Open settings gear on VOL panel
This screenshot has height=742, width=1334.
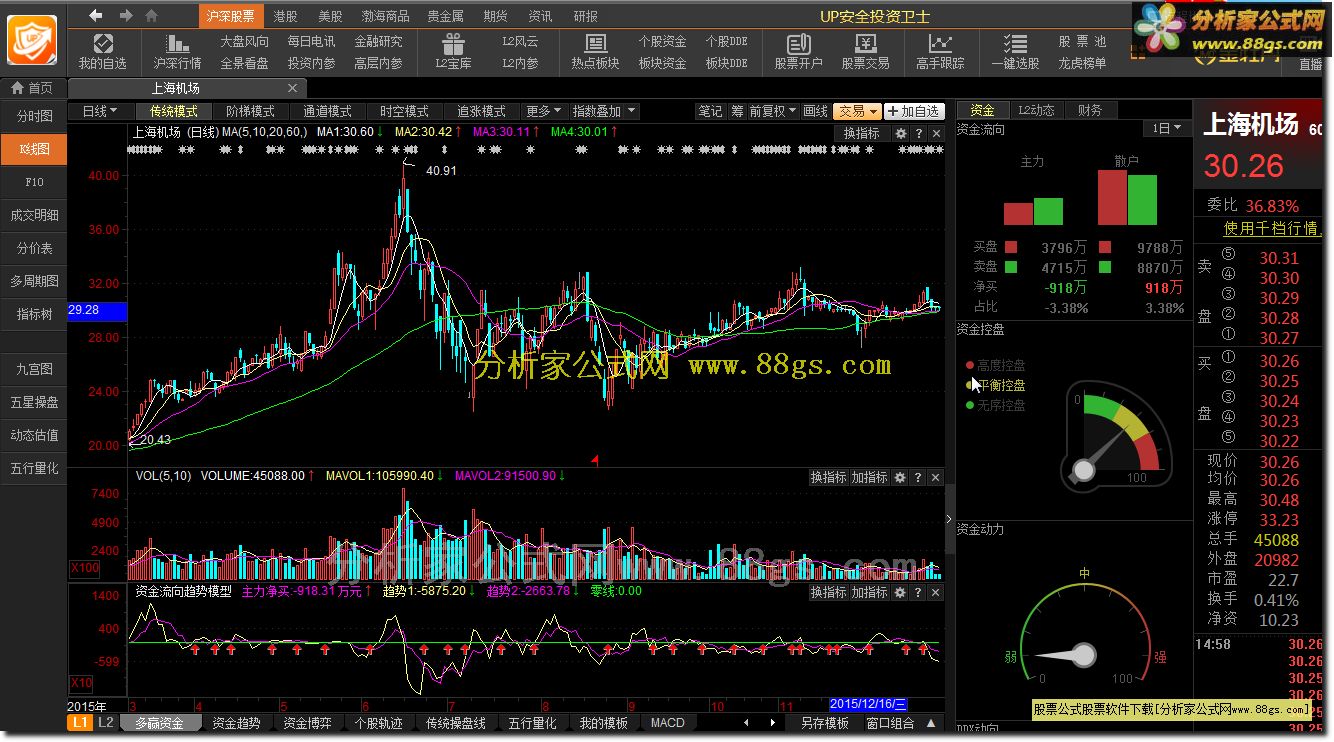tap(900, 478)
